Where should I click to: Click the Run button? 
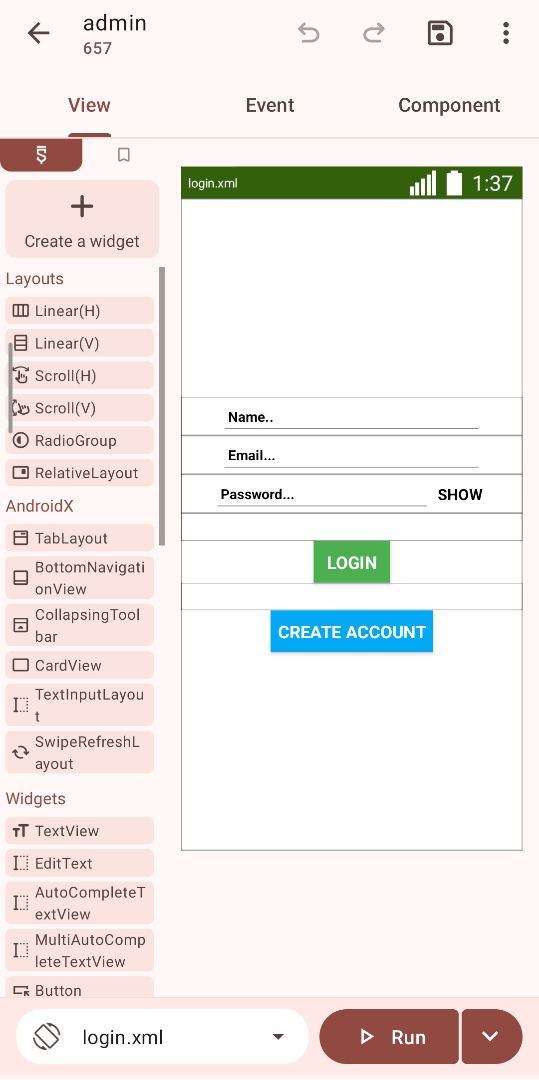[x=389, y=1037]
